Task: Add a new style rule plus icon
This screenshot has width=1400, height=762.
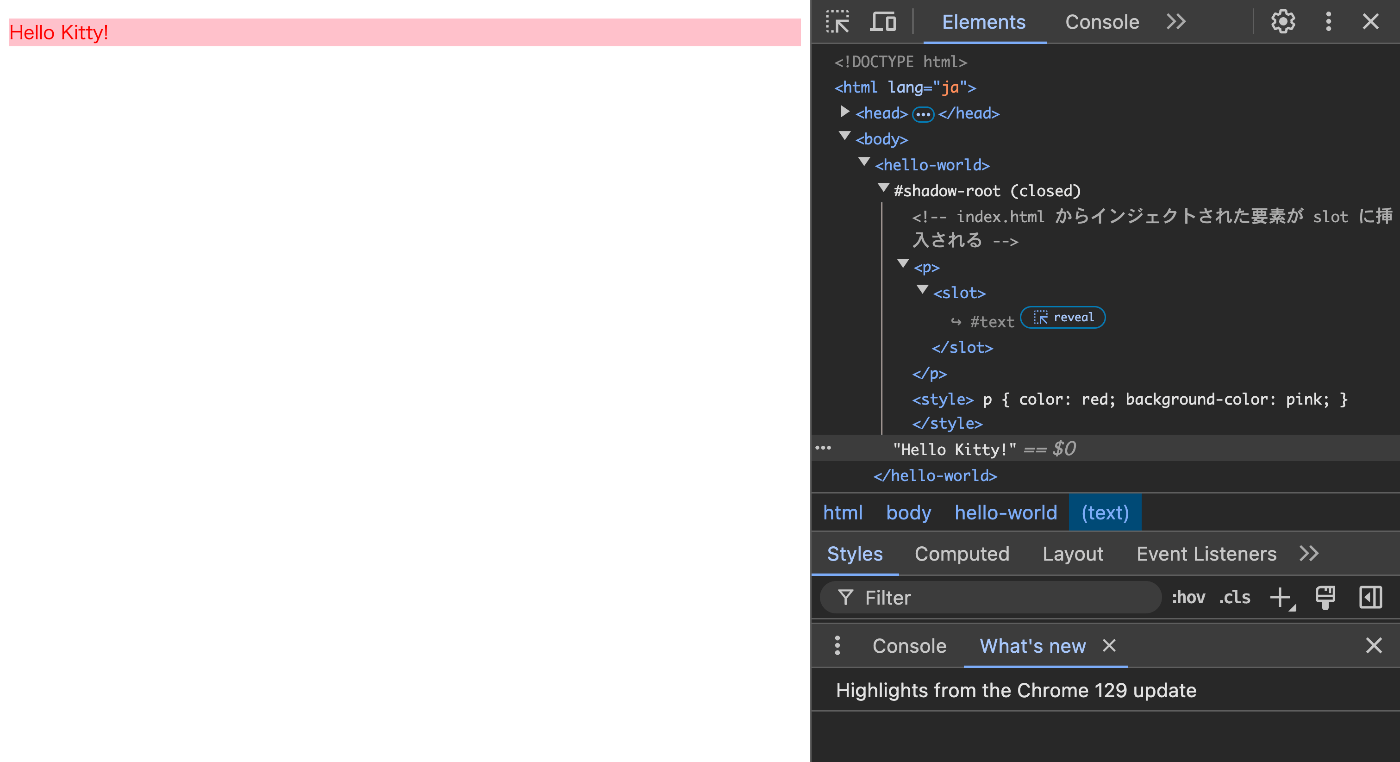Action: [1281, 598]
